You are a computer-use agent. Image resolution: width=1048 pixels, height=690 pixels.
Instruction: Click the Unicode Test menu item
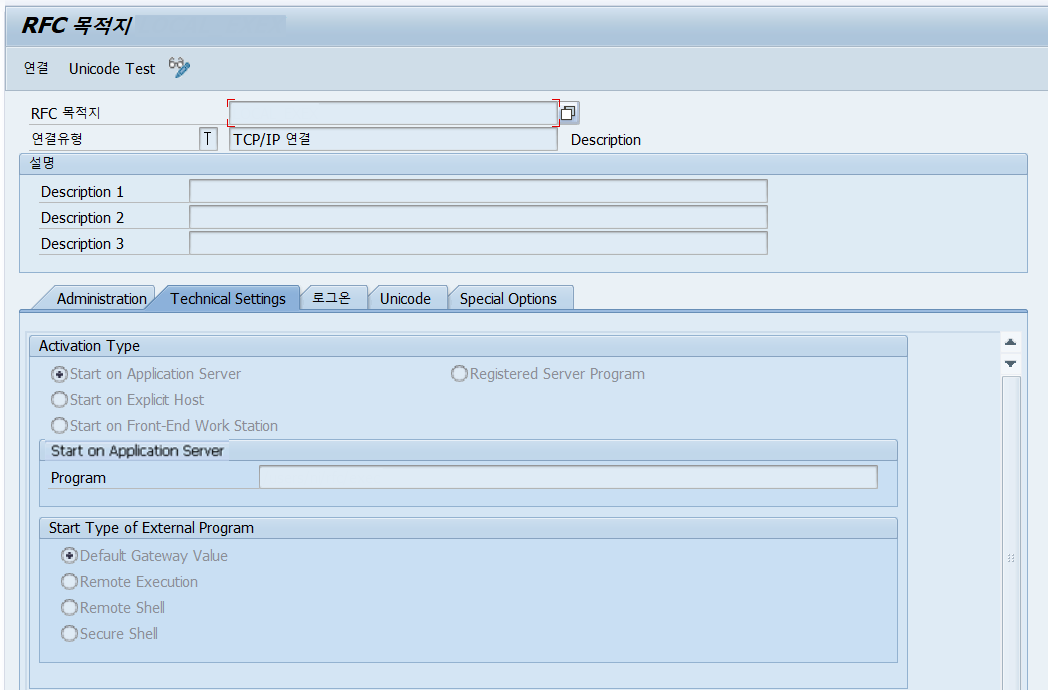(112, 68)
